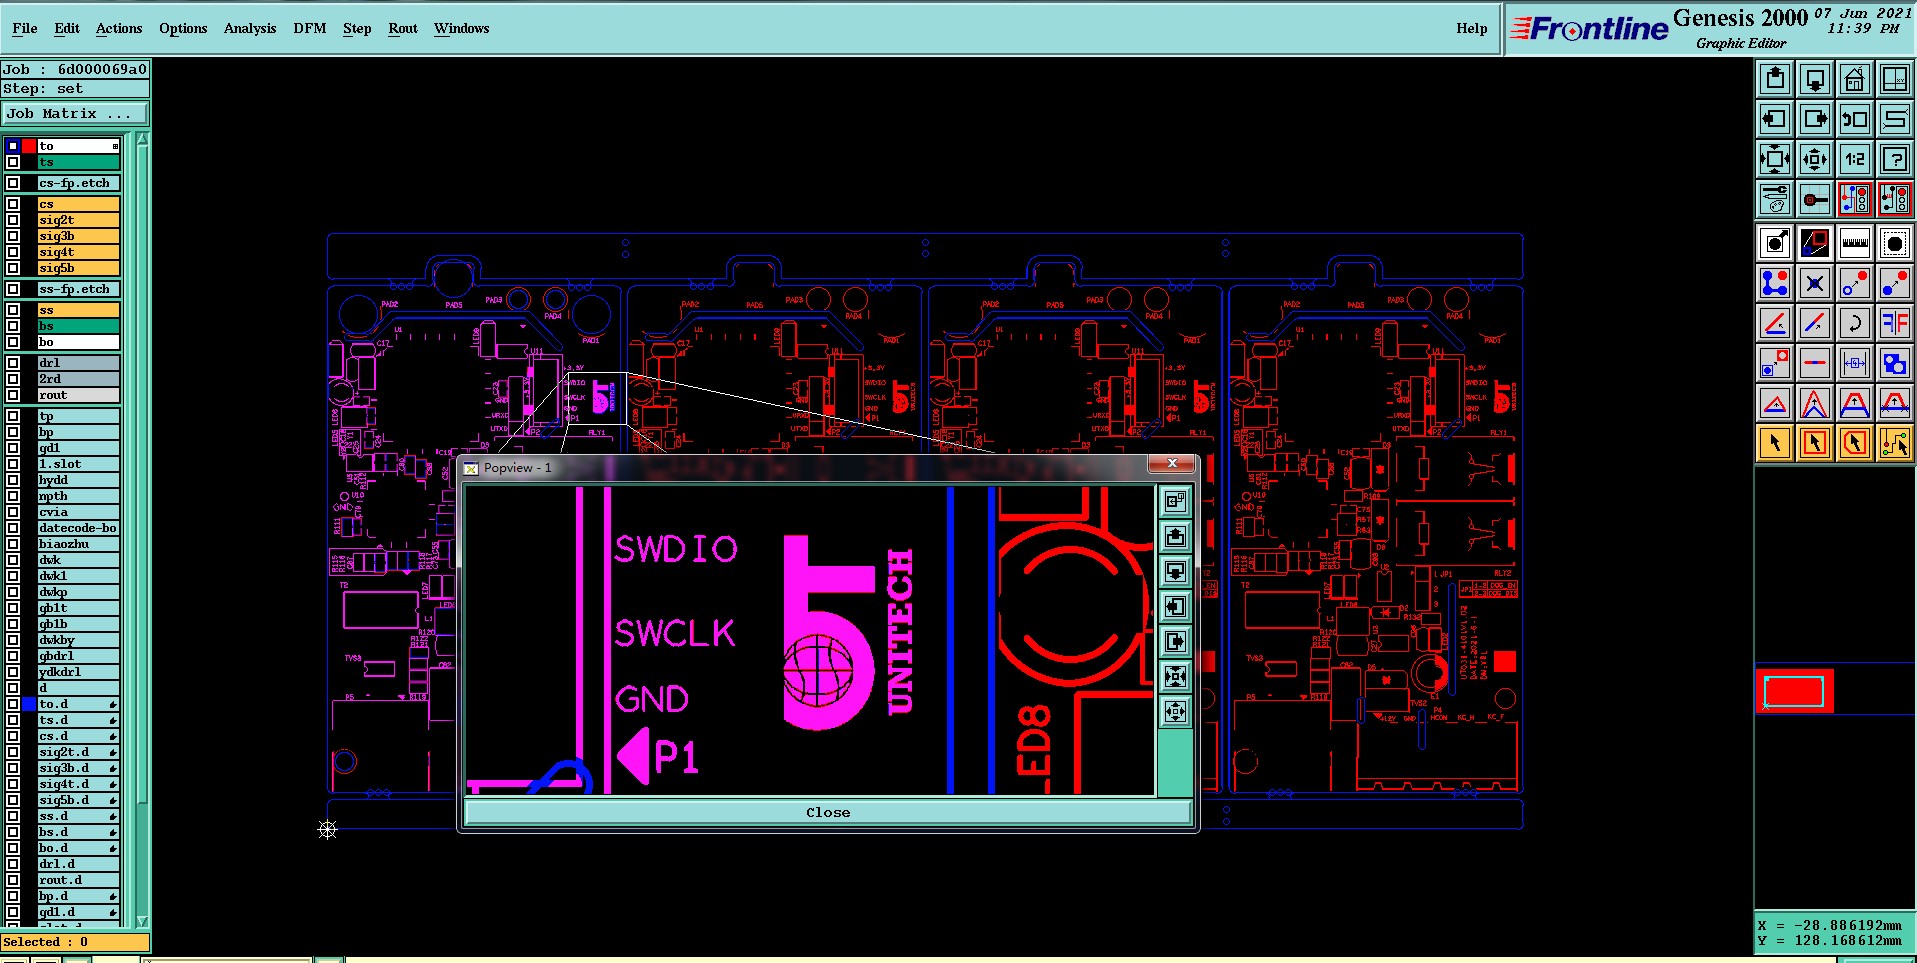Click the blue color swatch of layer to.d
The image size is (1917, 963).
[29, 704]
